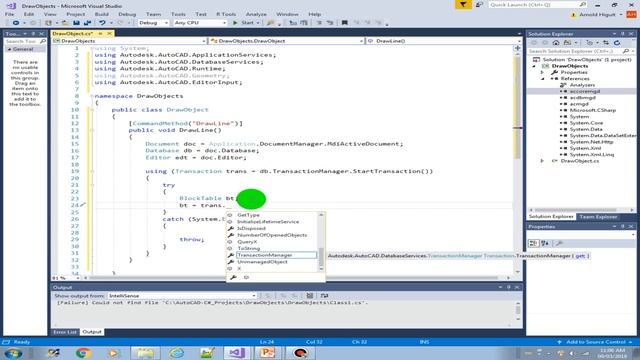Toggle the IntelliSense properties filter wrench icon
The width and height of the screenshot is (640, 360).
pyautogui.click(x=233, y=278)
